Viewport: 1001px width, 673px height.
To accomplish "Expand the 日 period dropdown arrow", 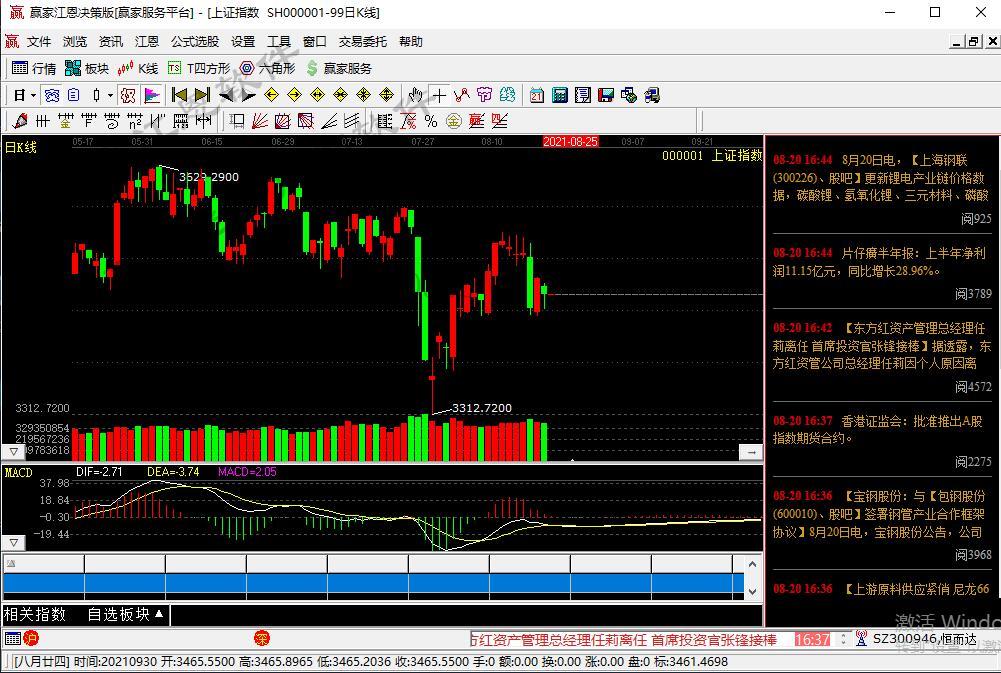I will (x=33, y=96).
